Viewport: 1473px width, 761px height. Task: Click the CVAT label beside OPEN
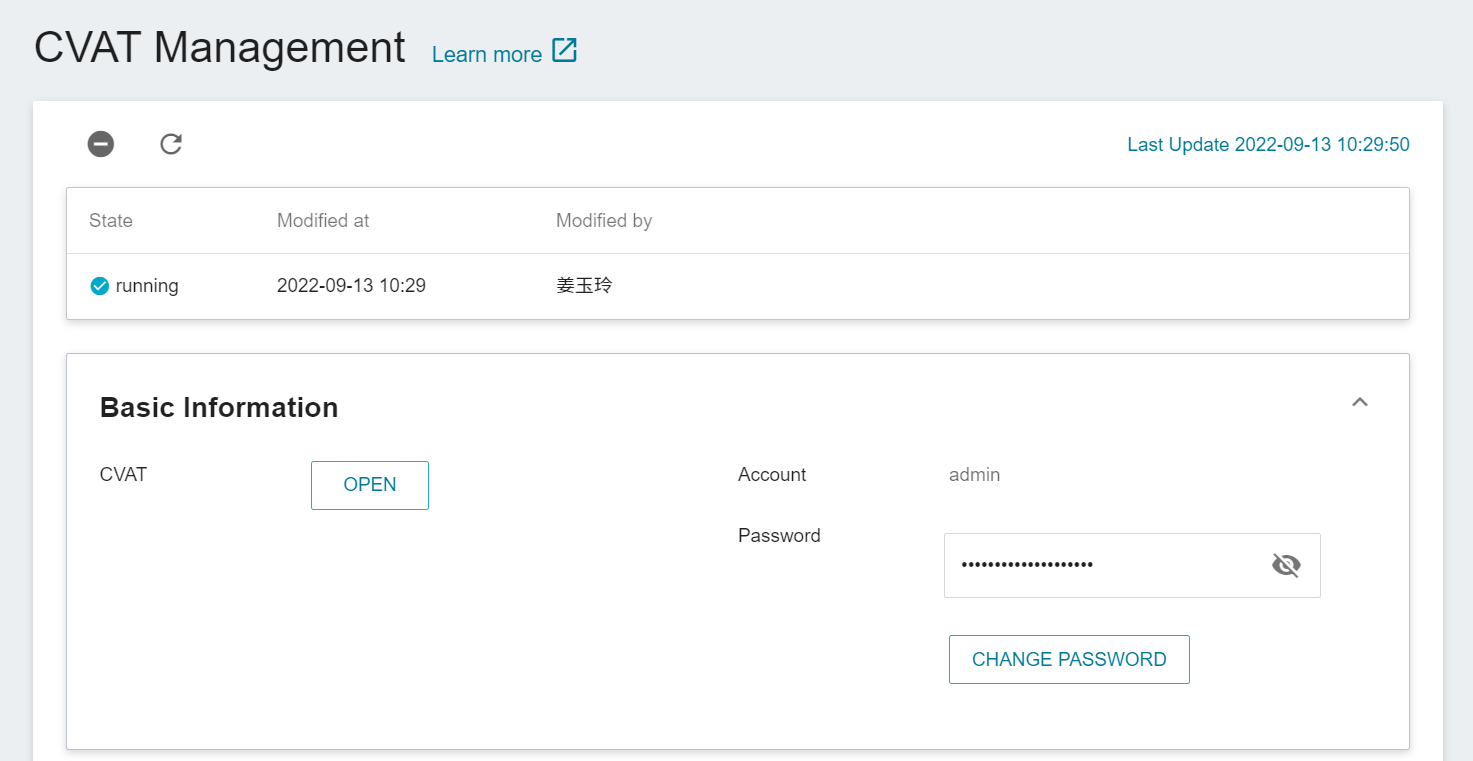124,475
